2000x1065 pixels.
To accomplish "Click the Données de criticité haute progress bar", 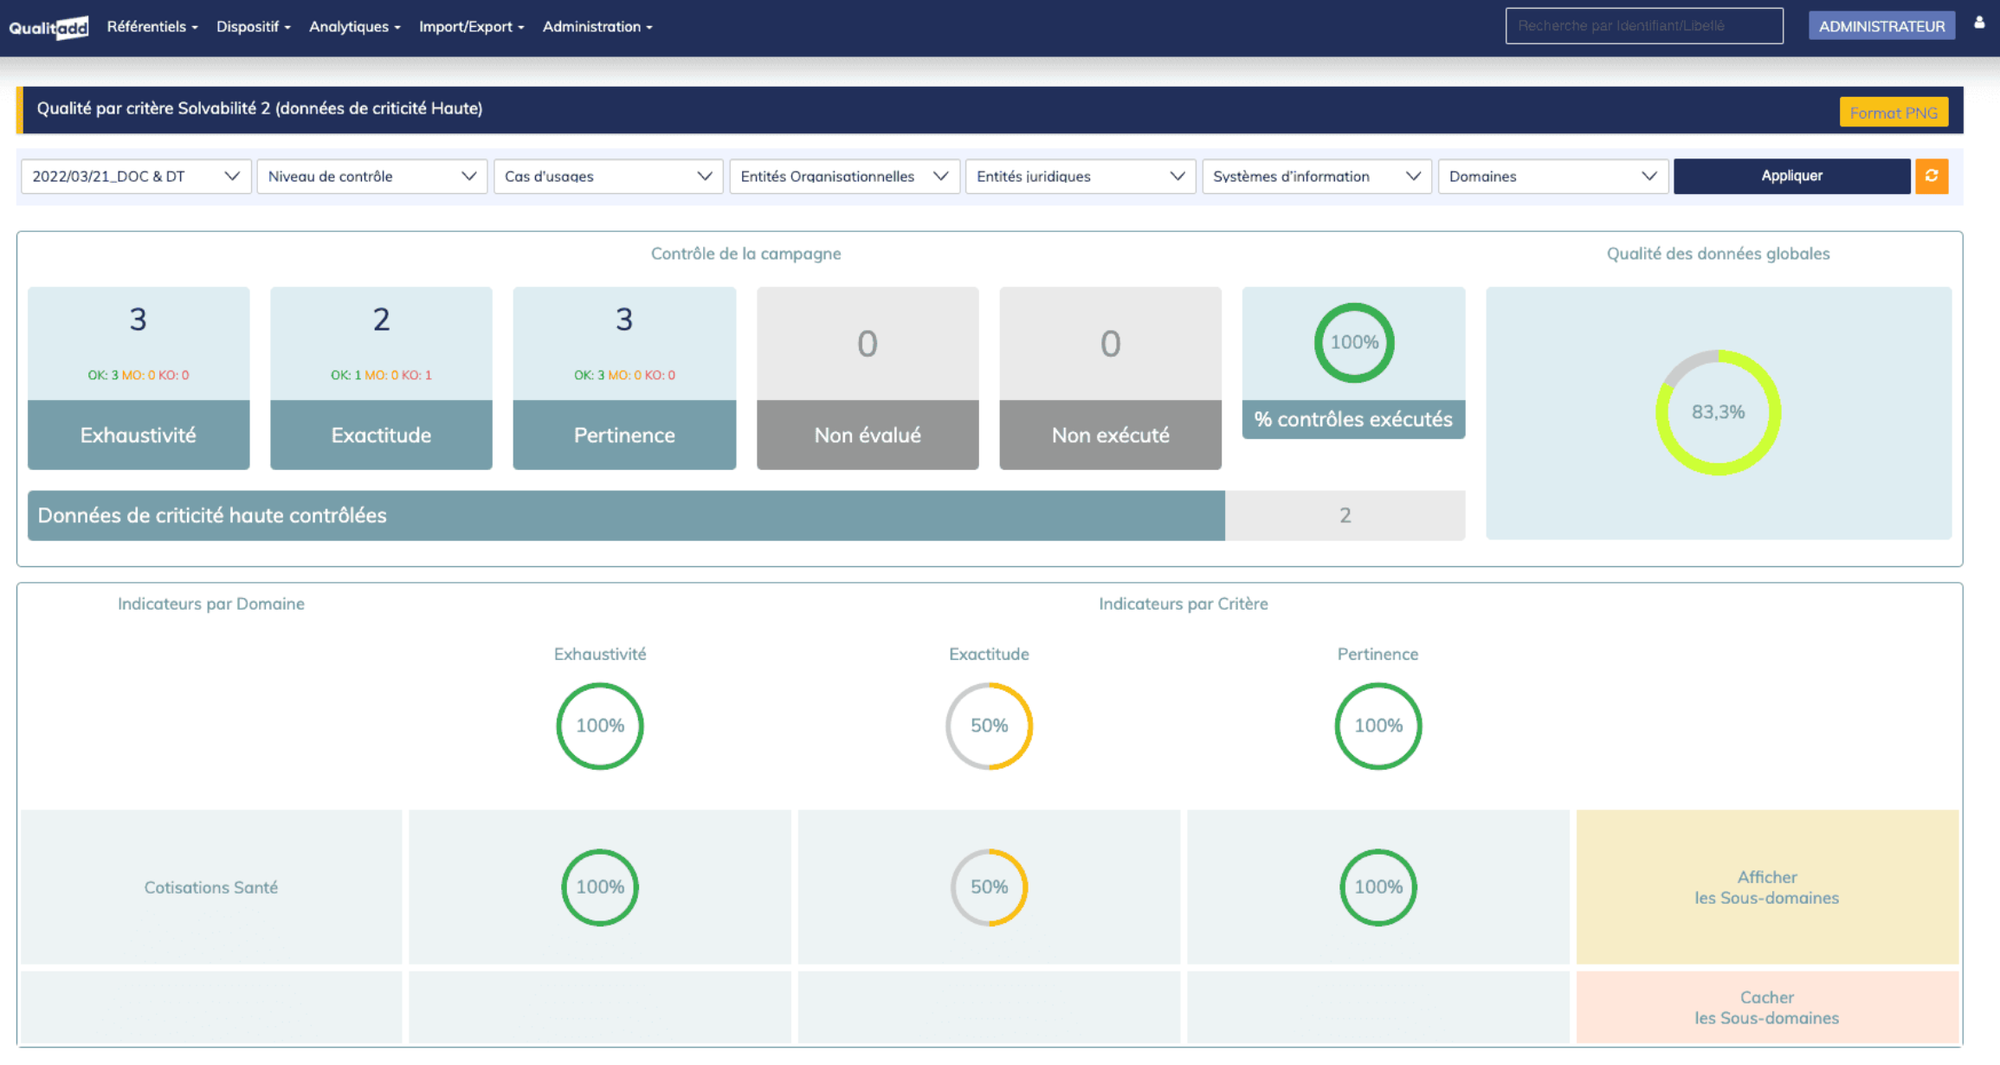I will pyautogui.click(x=626, y=515).
